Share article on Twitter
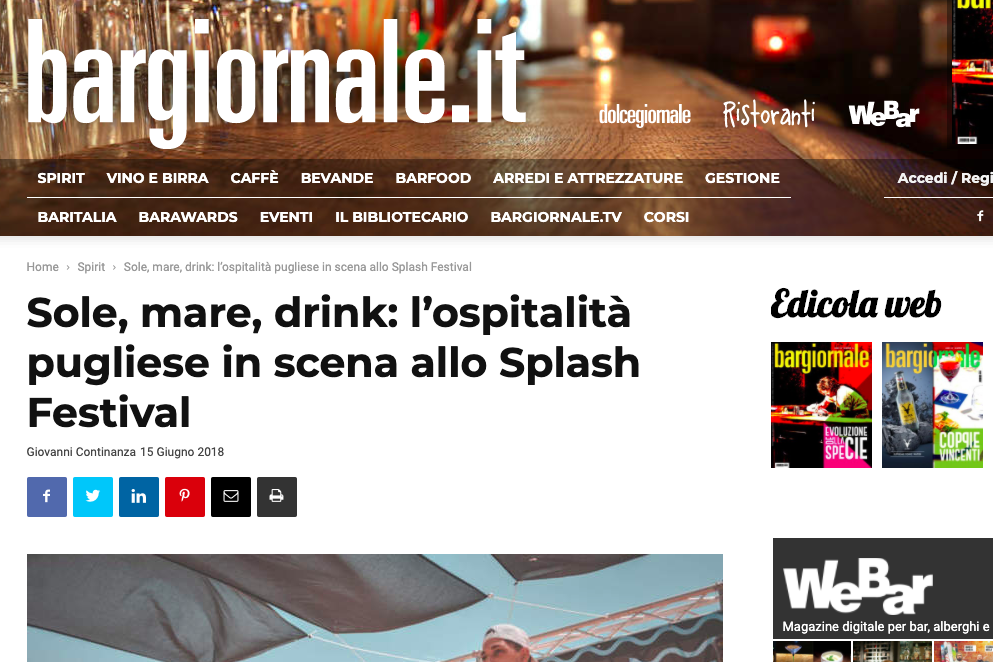 [x=93, y=497]
